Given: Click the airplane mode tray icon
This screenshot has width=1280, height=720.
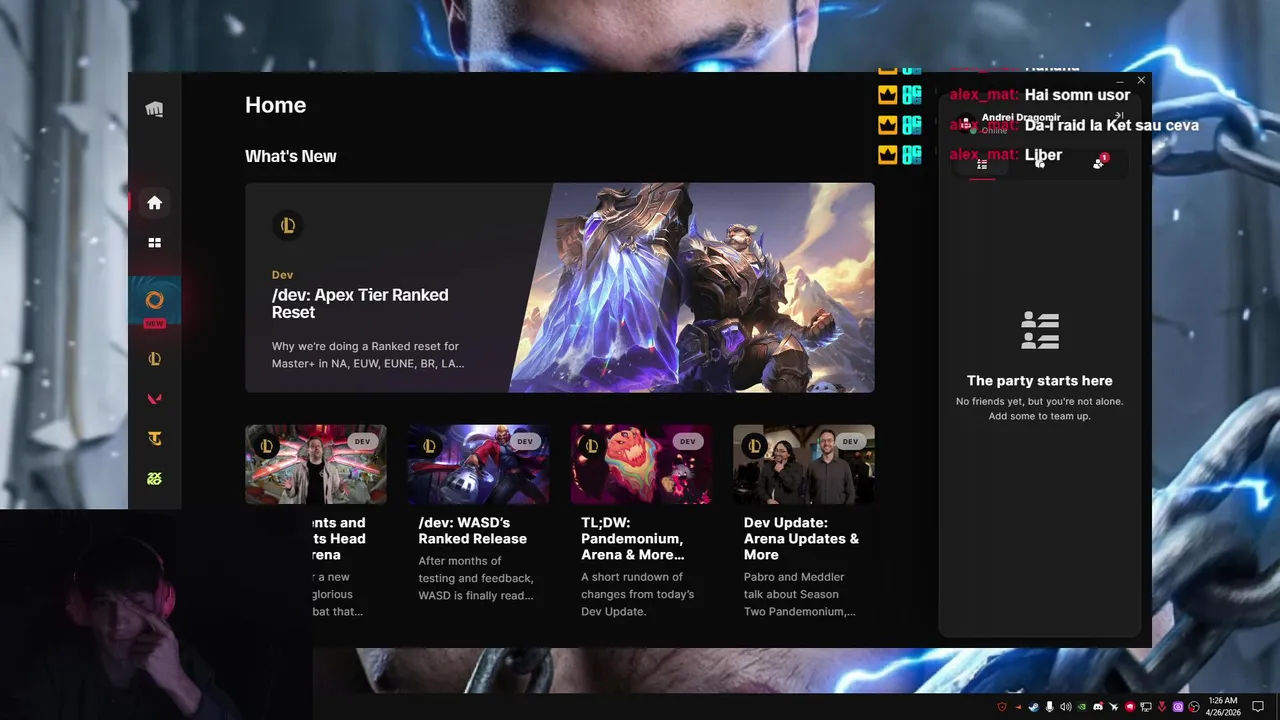Looking at the screenshot, I should [1114, 707].
